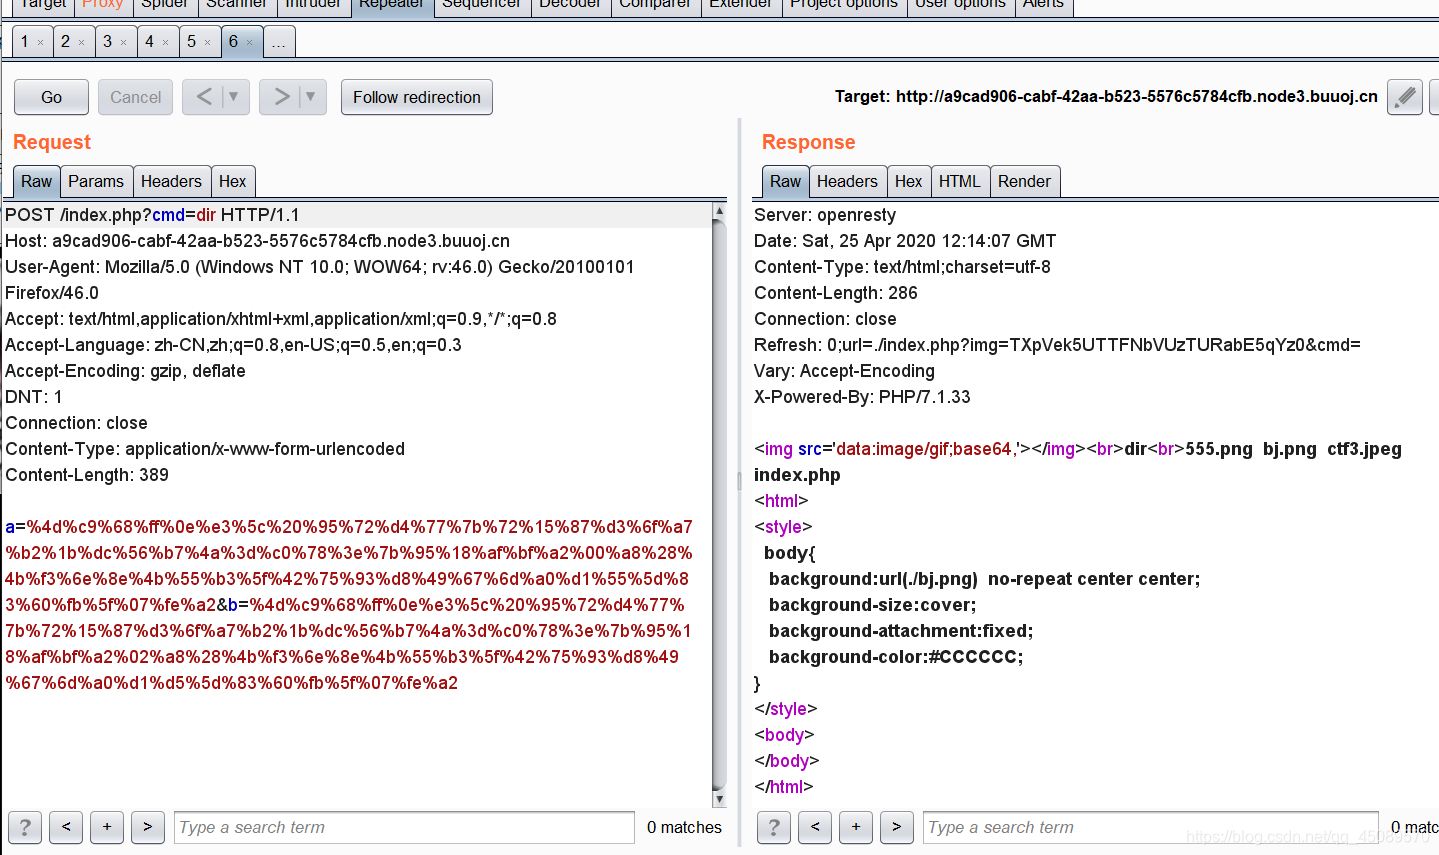Edit target with the pencil icon
This screenshot has height=855, width=1439.
[x=1405, y=97]
